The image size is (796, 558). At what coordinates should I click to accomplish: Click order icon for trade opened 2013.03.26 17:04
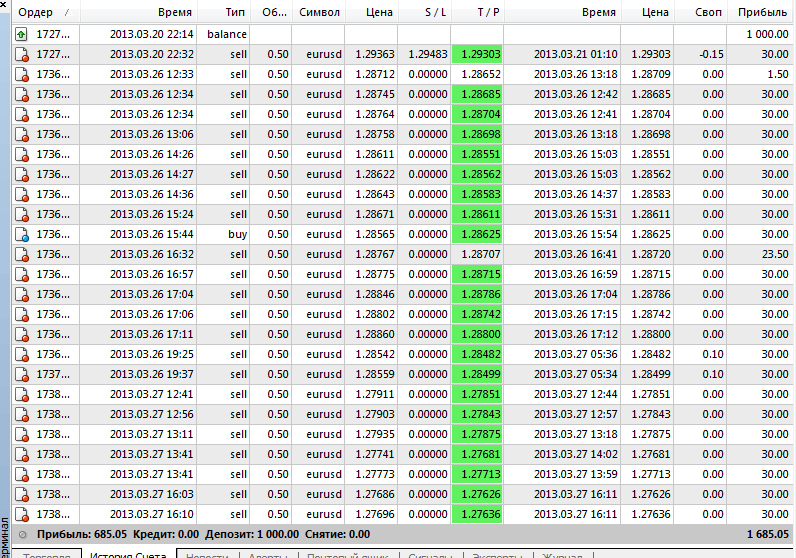22,294
